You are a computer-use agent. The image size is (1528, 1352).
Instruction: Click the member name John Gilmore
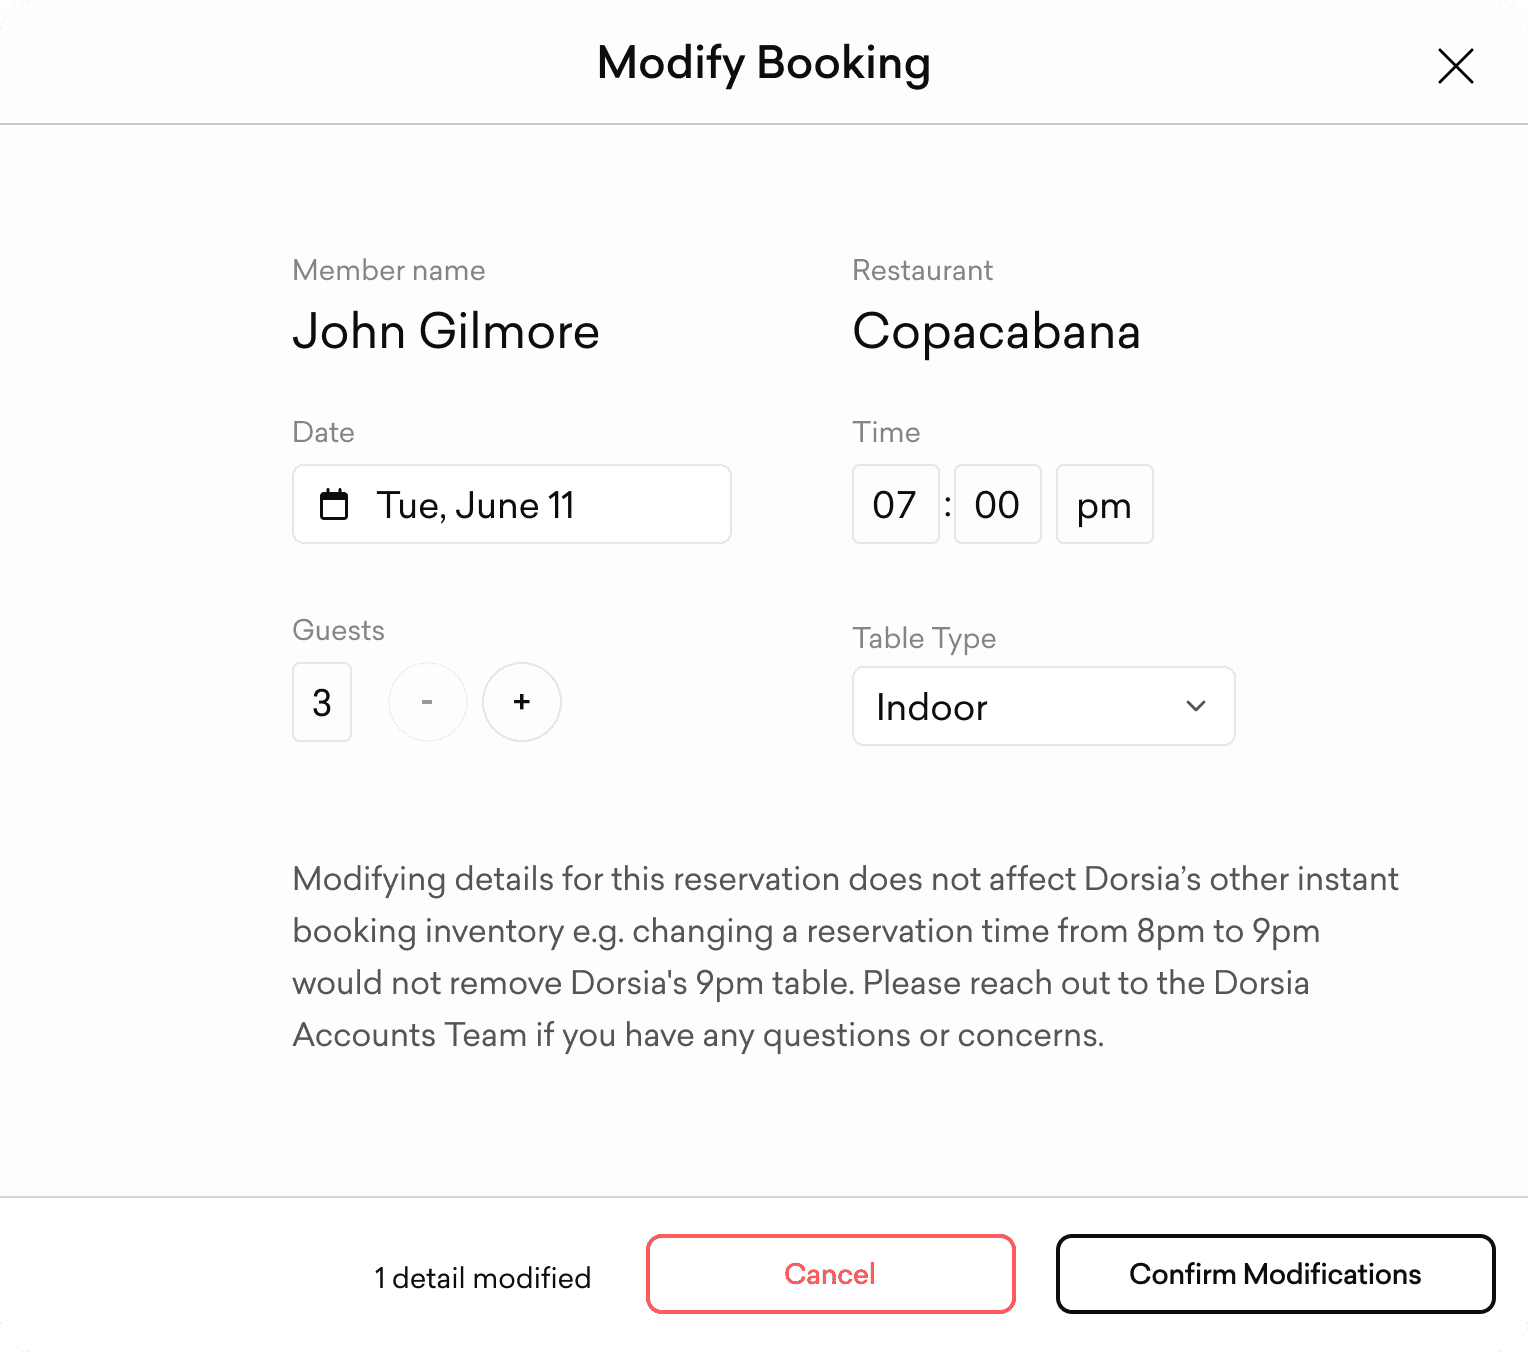coord(446,332)
